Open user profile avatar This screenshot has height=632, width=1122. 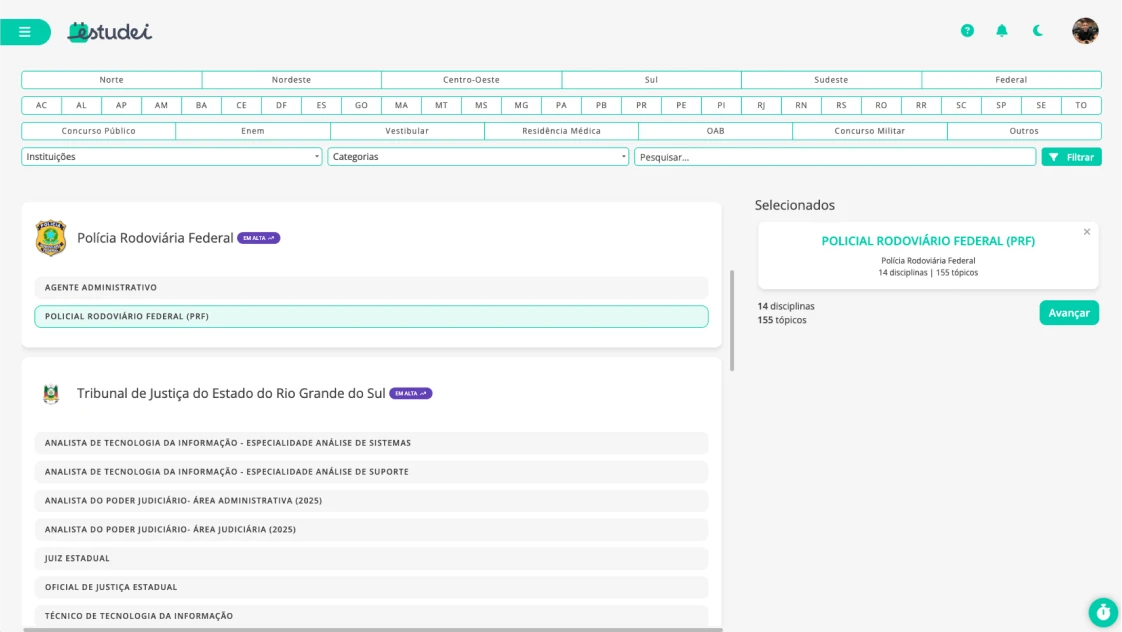[1085, 31]
